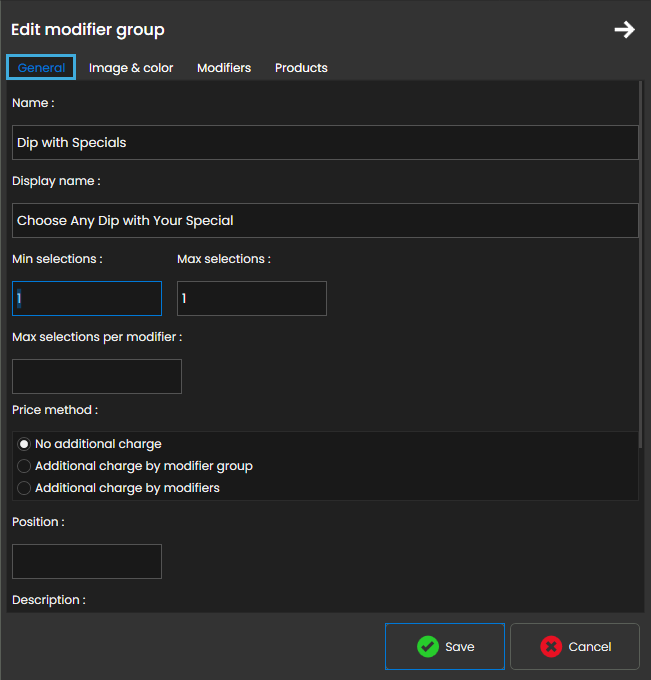651x680 pixels.
Task: Select the No additional charge option
Action: click(24, 444)
